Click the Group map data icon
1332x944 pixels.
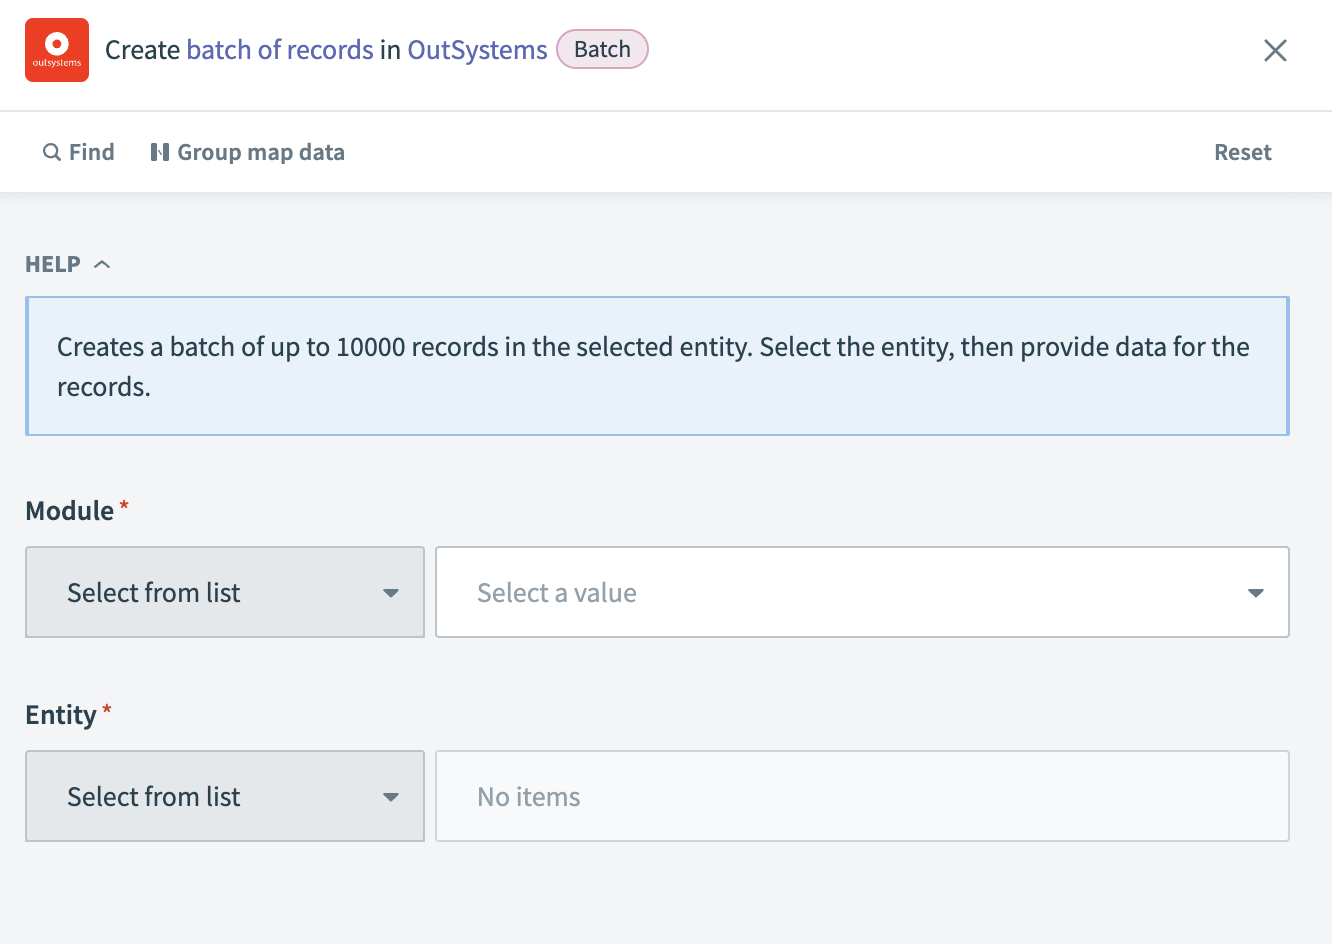pos(161,152)
